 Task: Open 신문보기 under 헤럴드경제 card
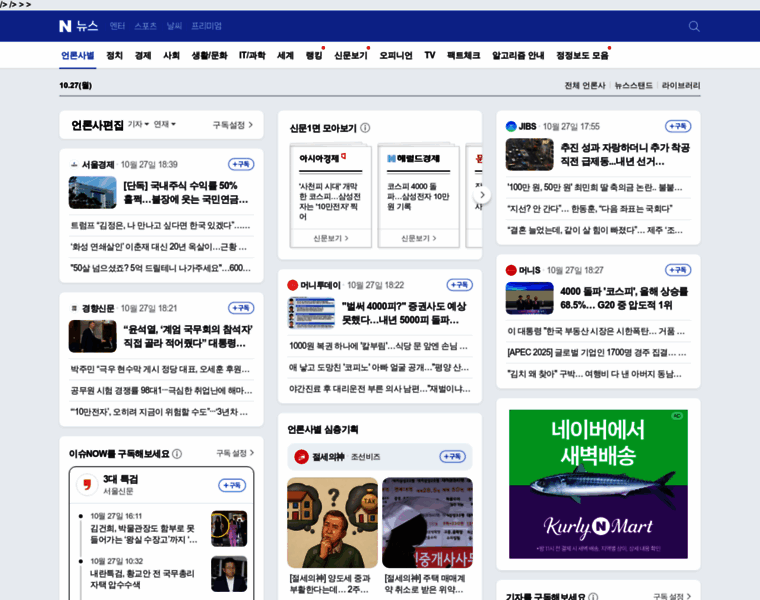(x=418, y=238)
